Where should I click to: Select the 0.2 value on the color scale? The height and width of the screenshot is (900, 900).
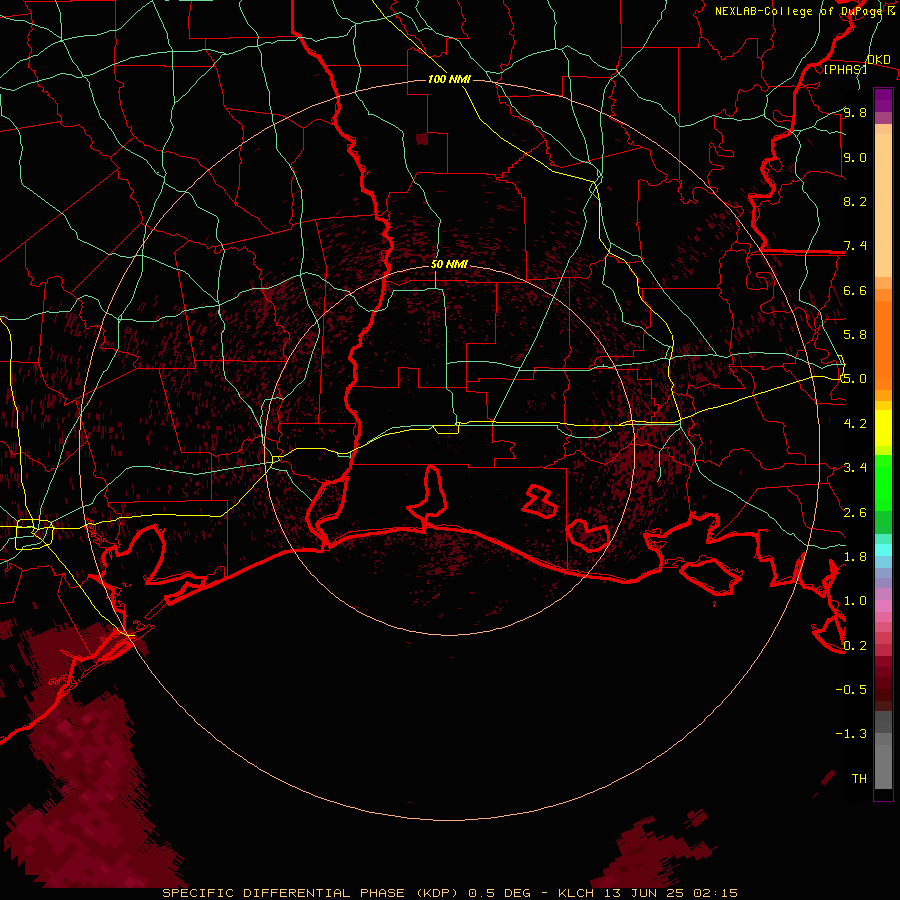click(x=855, y=646)
